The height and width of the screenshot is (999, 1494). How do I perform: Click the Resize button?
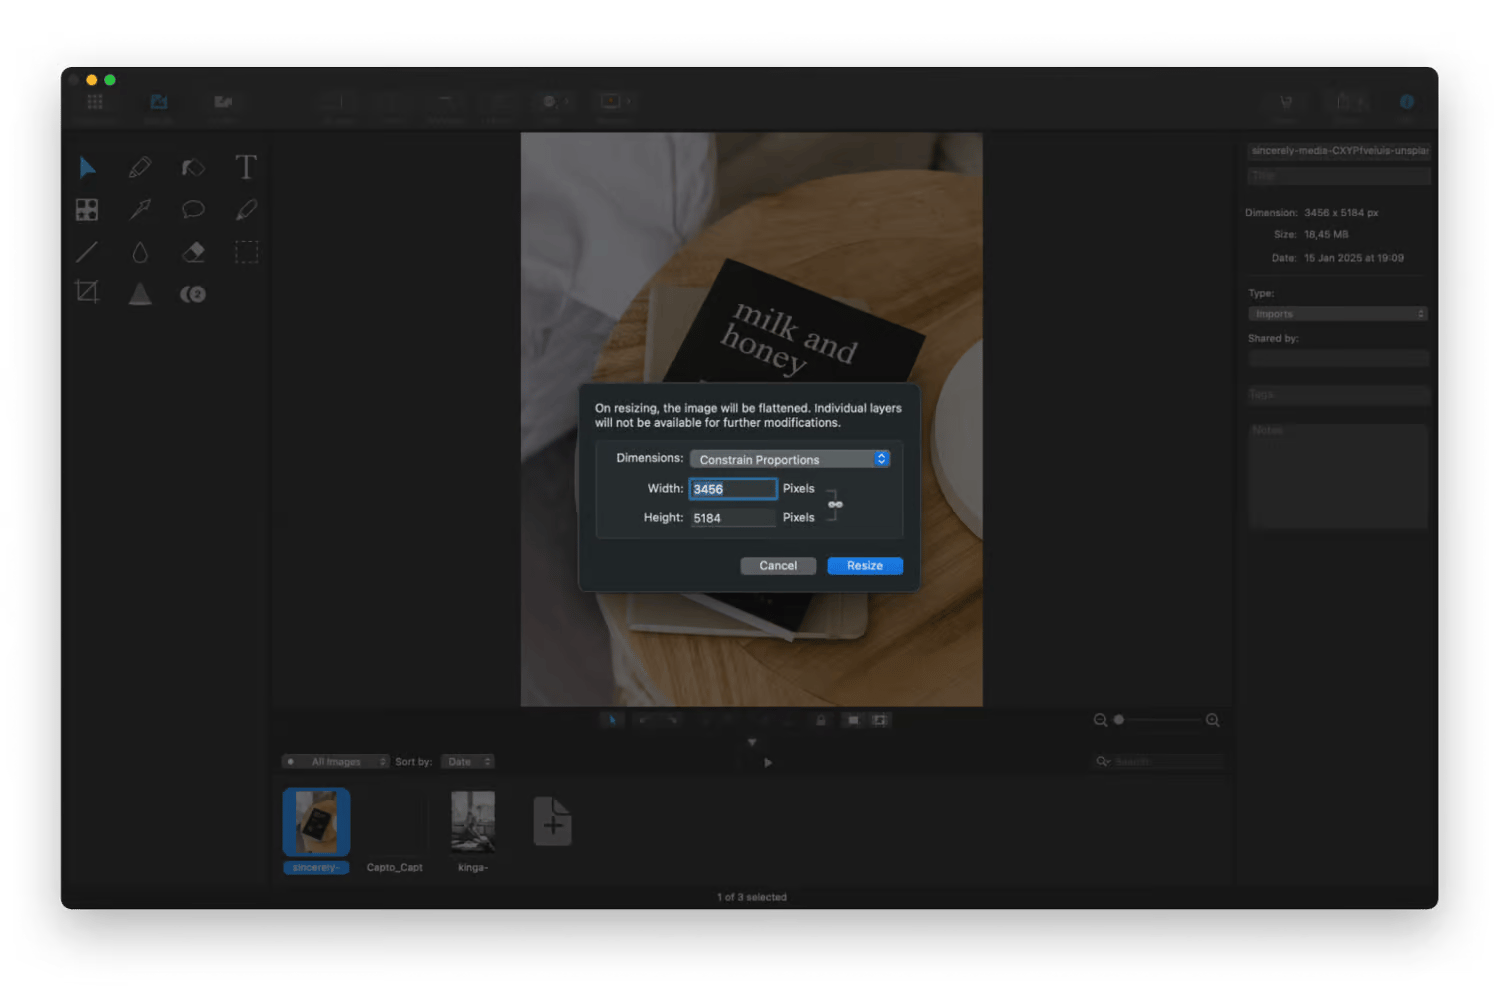click(864, 566)
